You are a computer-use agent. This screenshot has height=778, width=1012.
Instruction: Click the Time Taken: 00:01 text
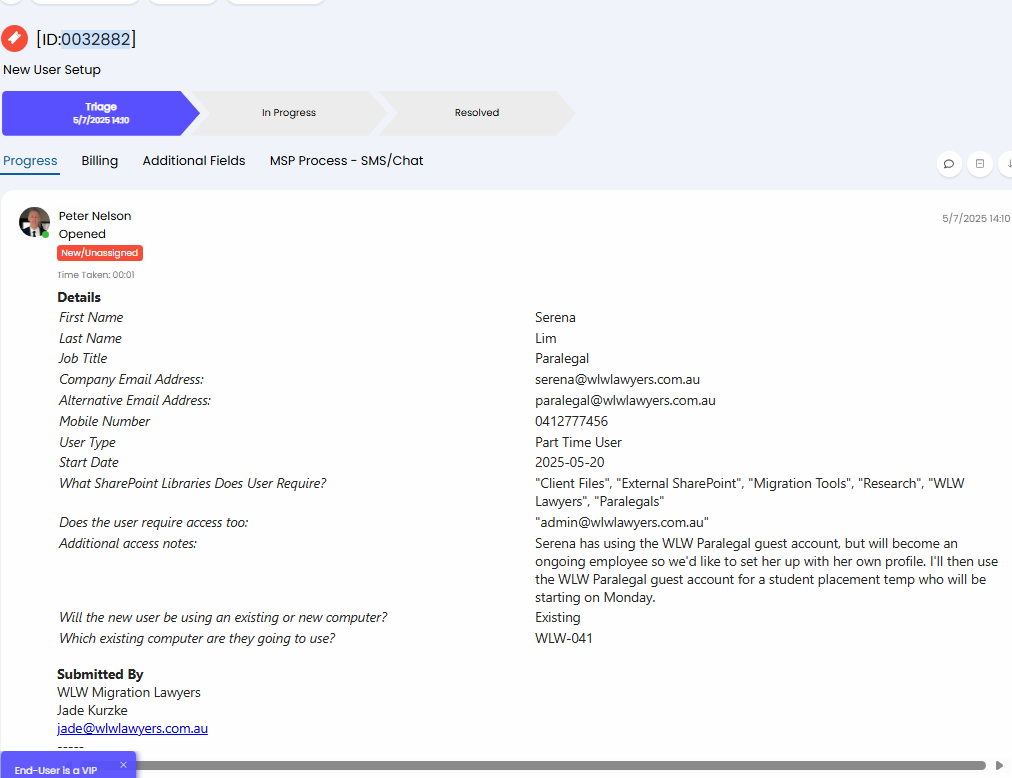[96, 275]
